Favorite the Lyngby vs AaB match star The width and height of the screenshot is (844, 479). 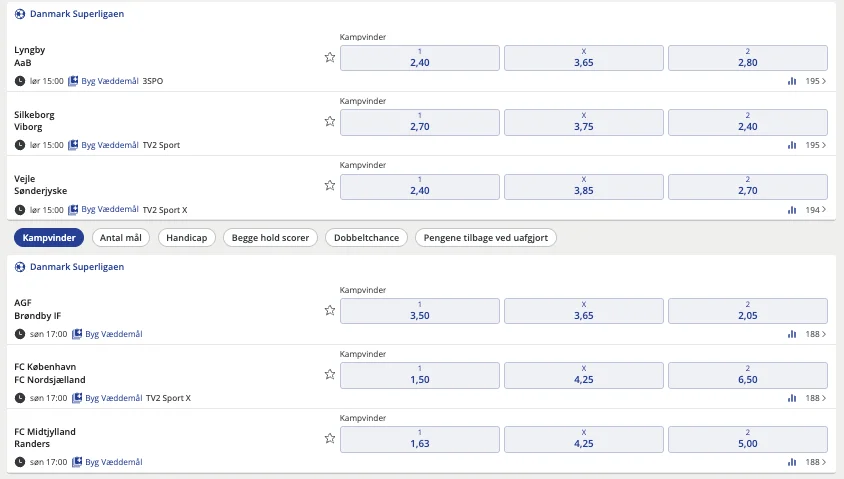point(330,57)
